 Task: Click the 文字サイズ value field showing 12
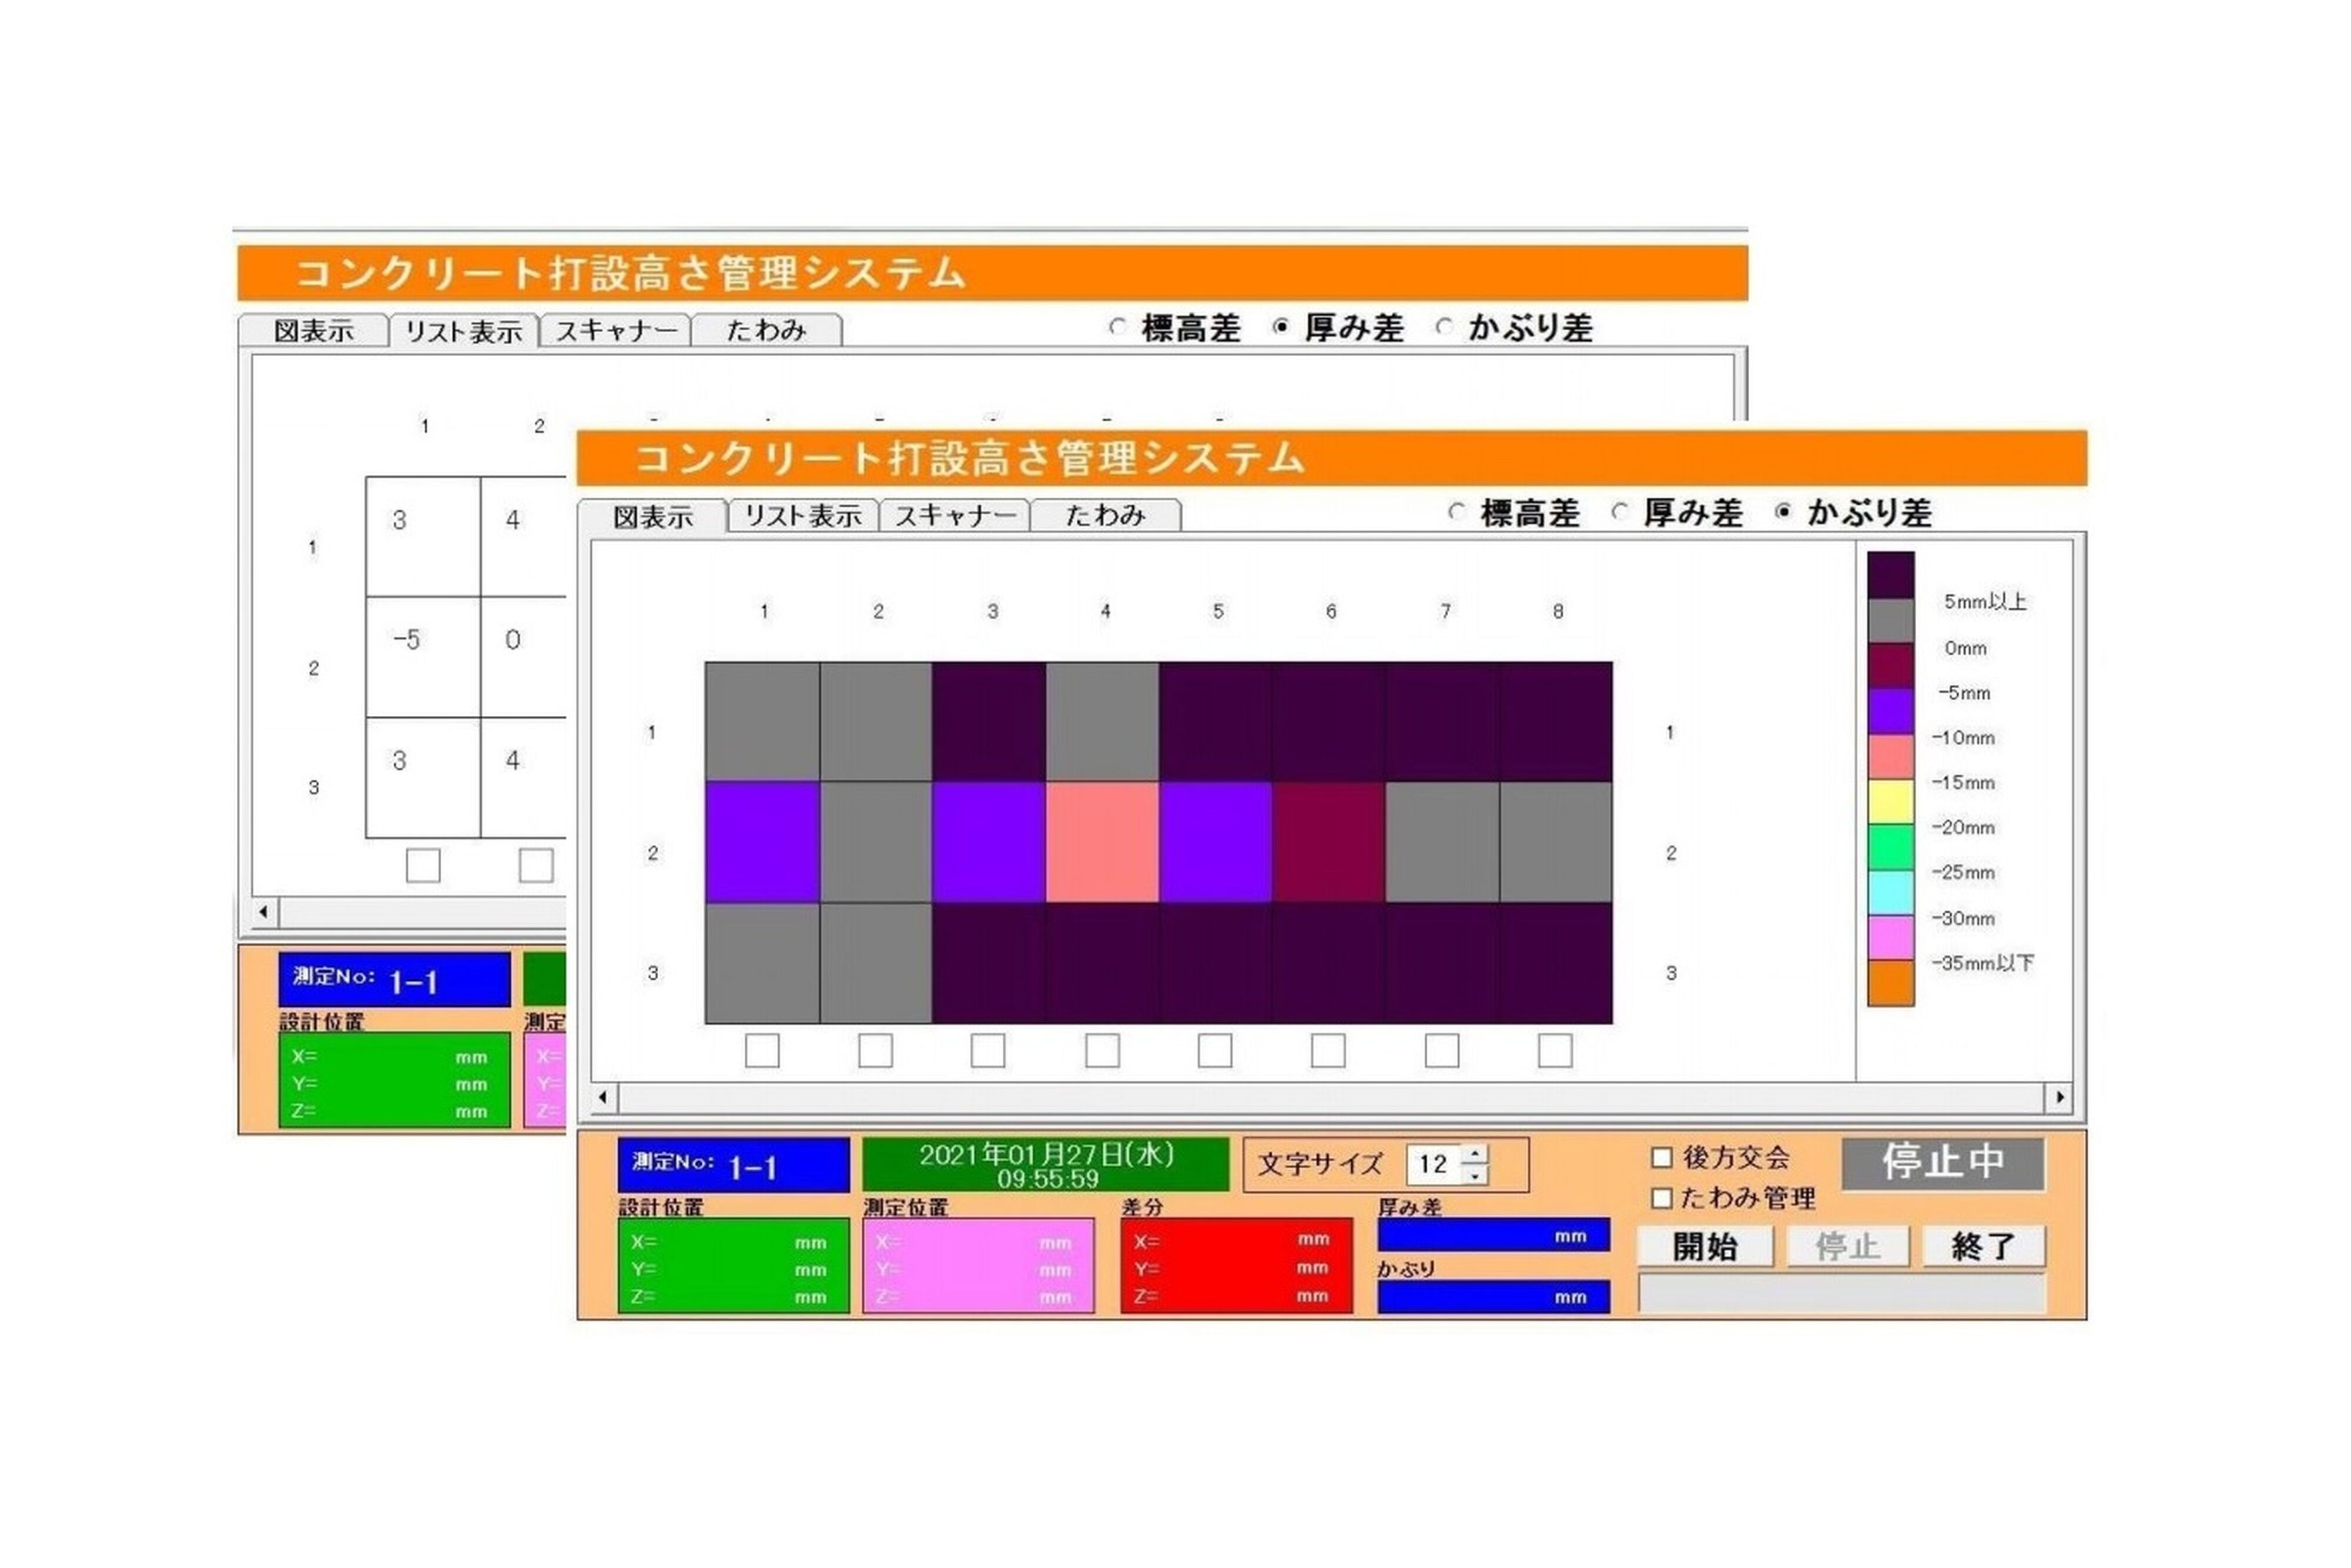tap(1433, 1164)
